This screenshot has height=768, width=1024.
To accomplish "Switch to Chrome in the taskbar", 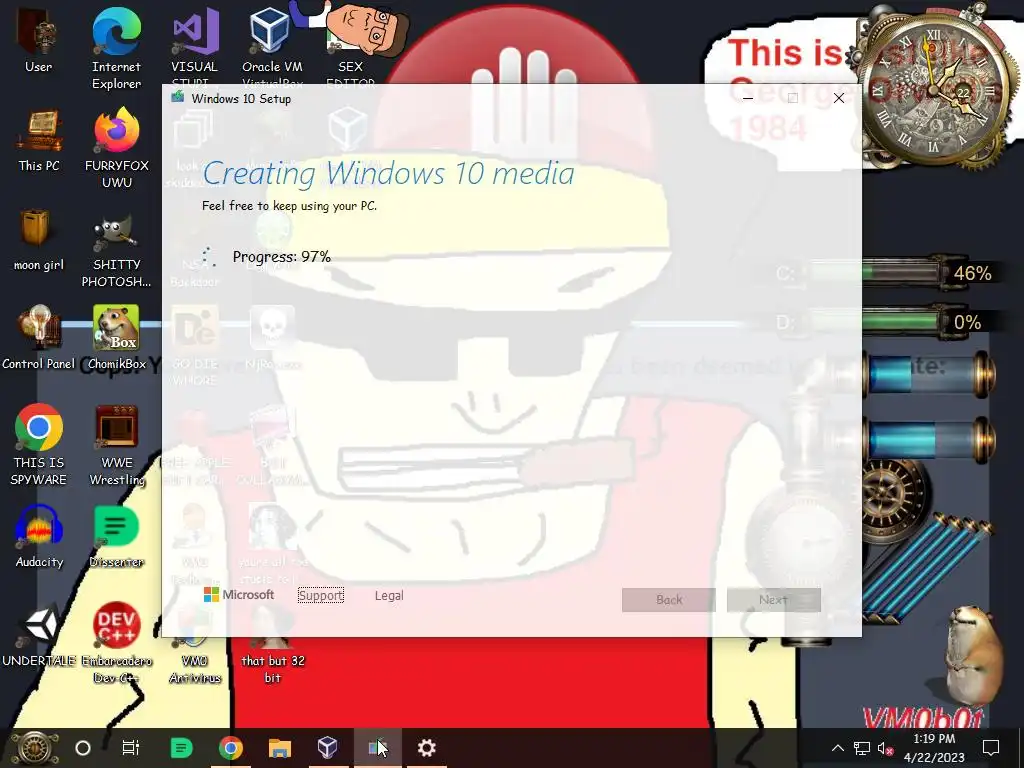I will [x=230, y=748].
